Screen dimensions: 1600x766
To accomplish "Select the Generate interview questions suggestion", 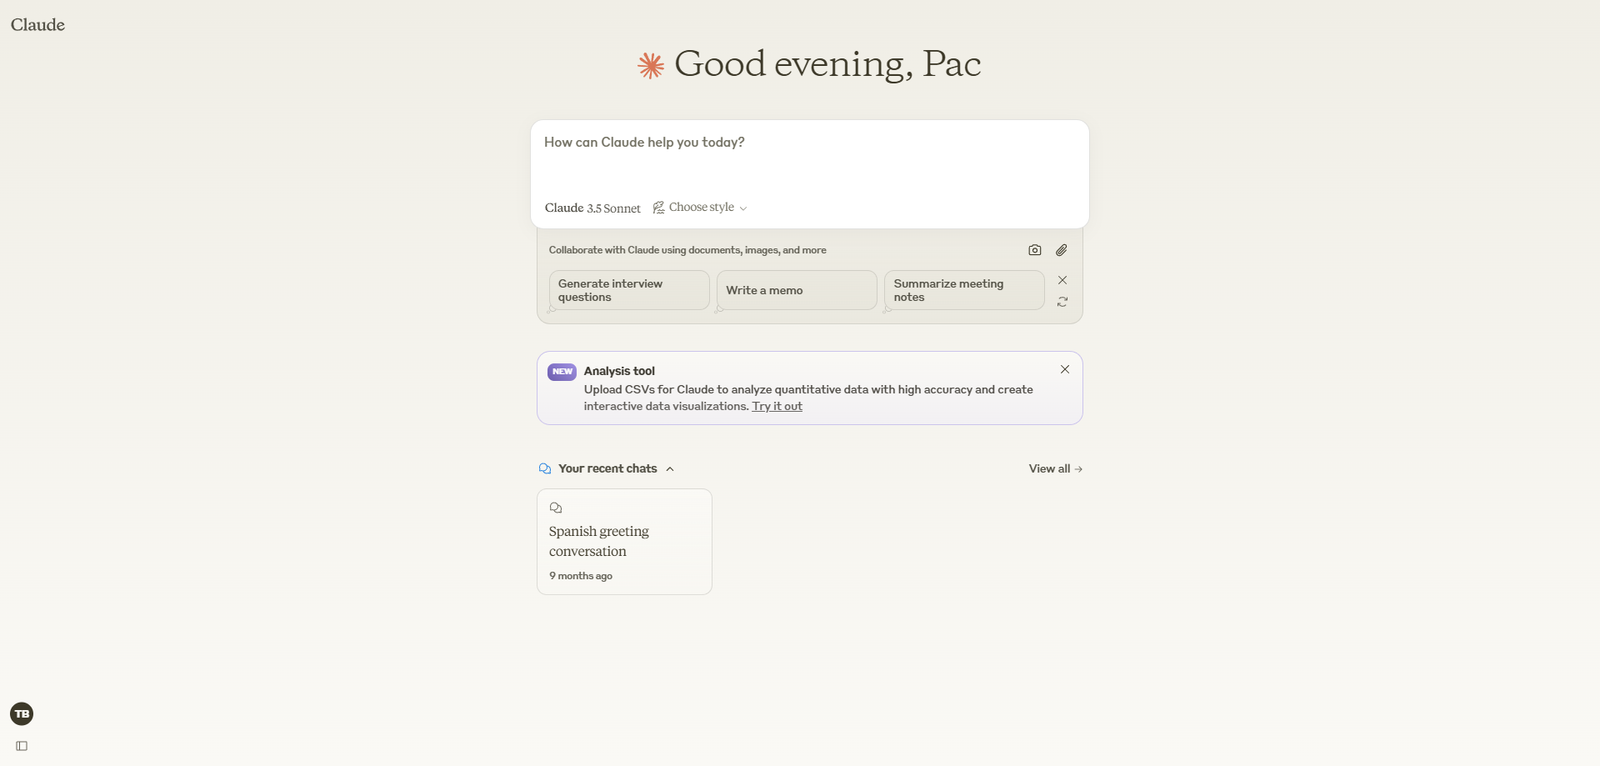I will pos(629,290).
